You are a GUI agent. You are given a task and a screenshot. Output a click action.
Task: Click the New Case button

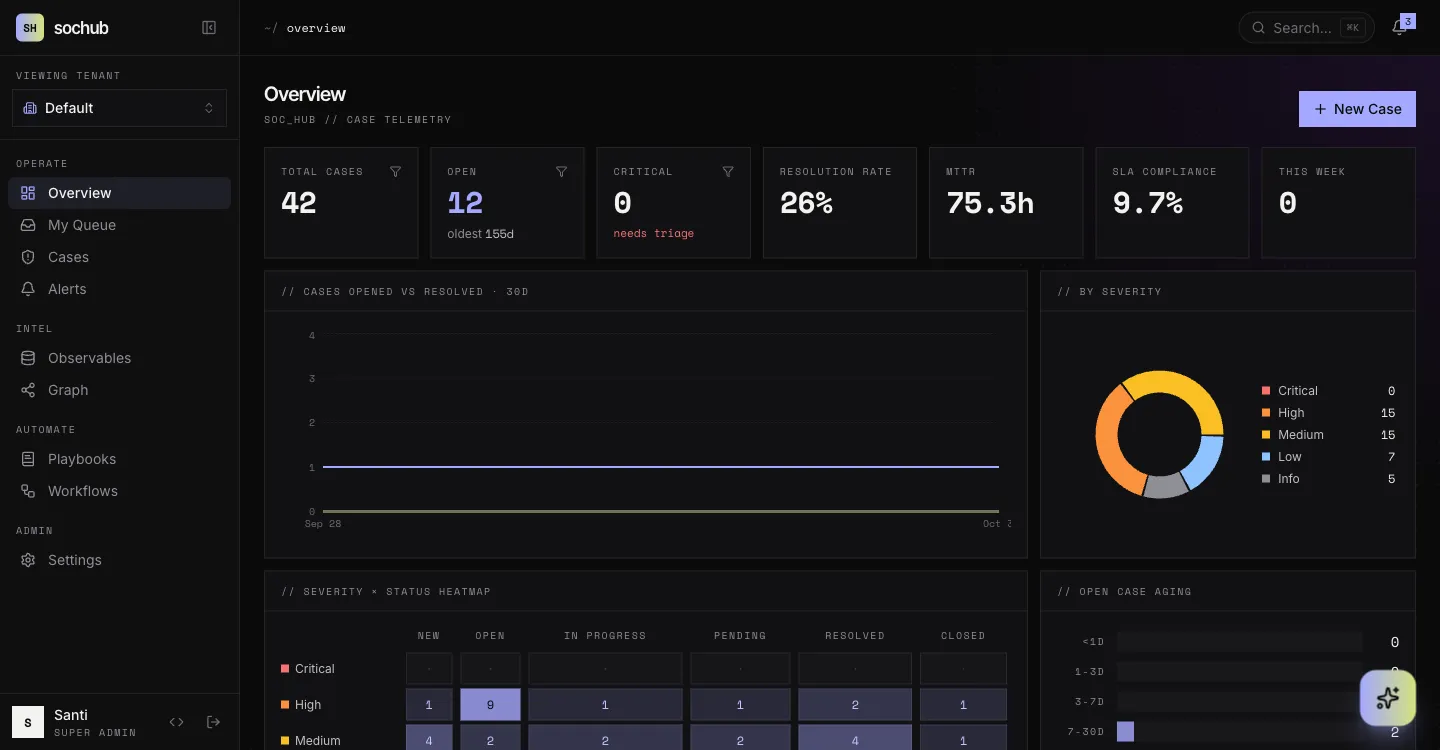point(1357,109)
